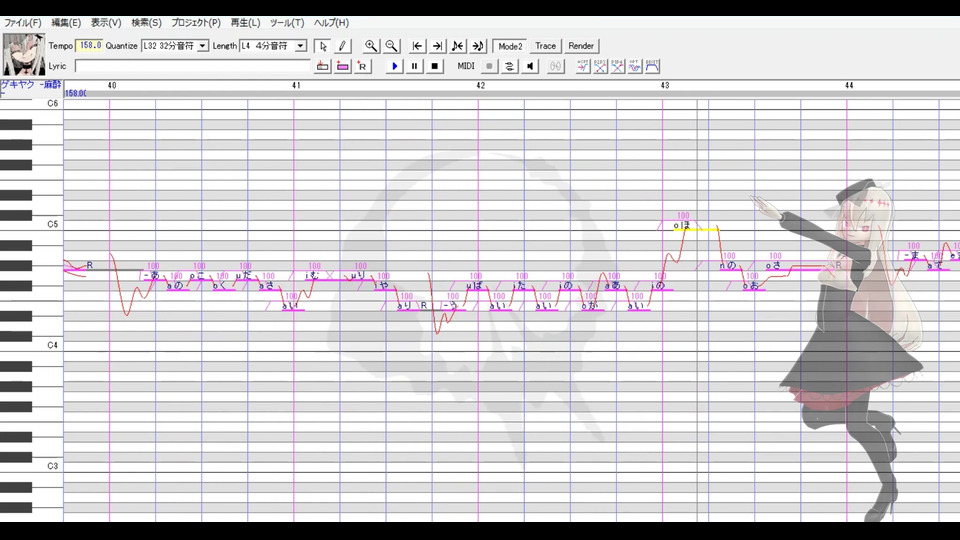Viewport: 960px width, 540px height.
Task: Pause playback
Action: (414, 66)
